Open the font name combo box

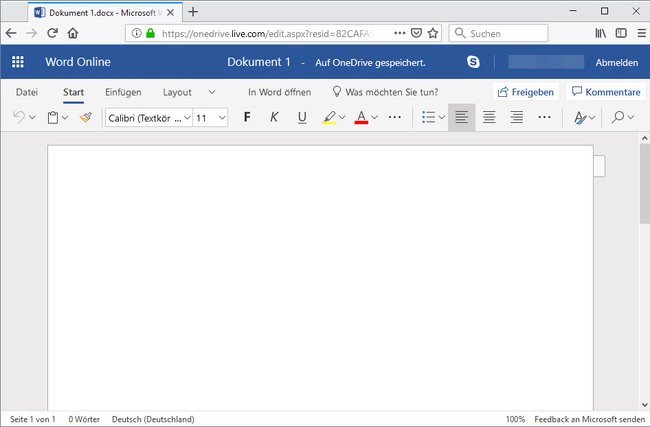149,118
